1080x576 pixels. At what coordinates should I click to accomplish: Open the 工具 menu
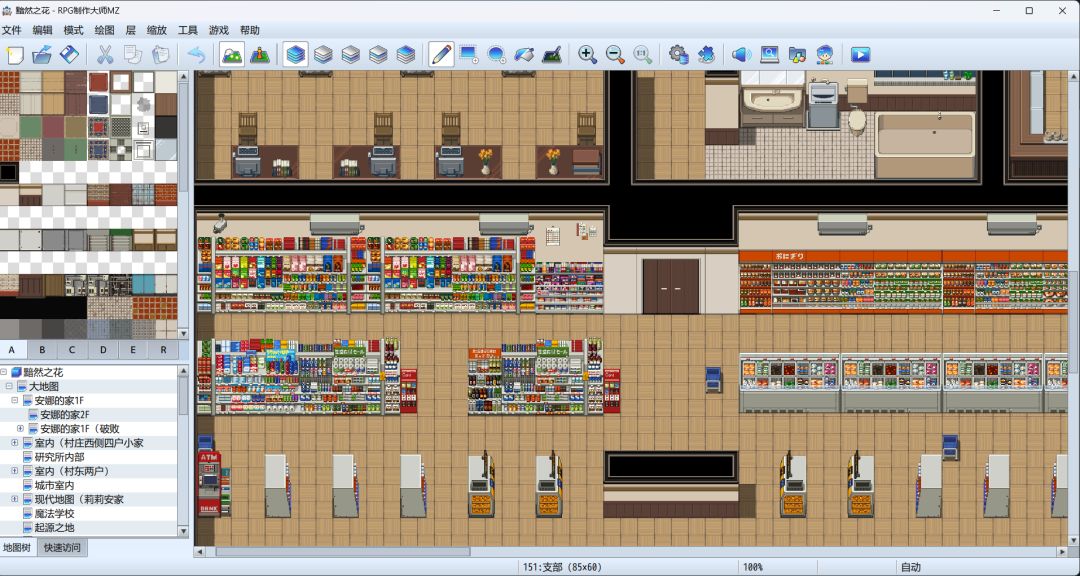pyautogui.click(x=187, y=30)
